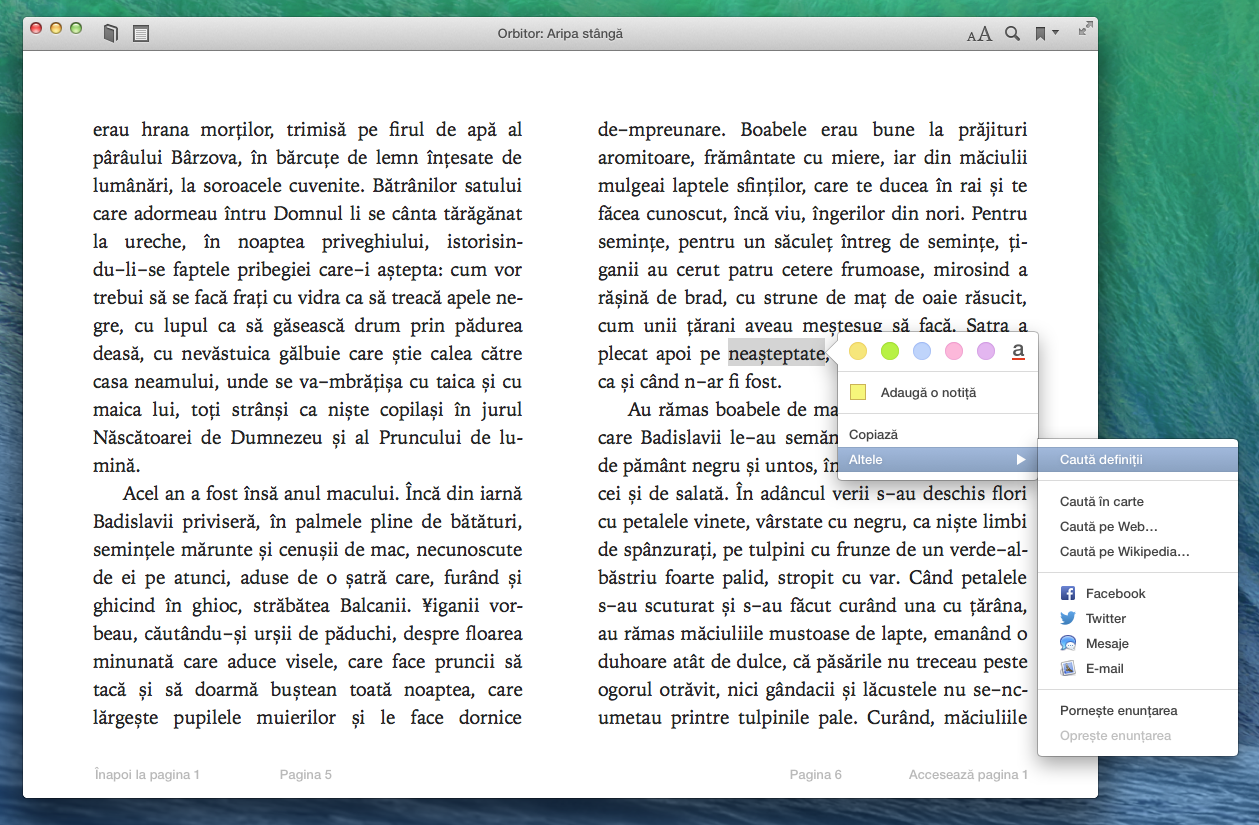Click Accesează pagina 1 link

[x=968, y=774]
